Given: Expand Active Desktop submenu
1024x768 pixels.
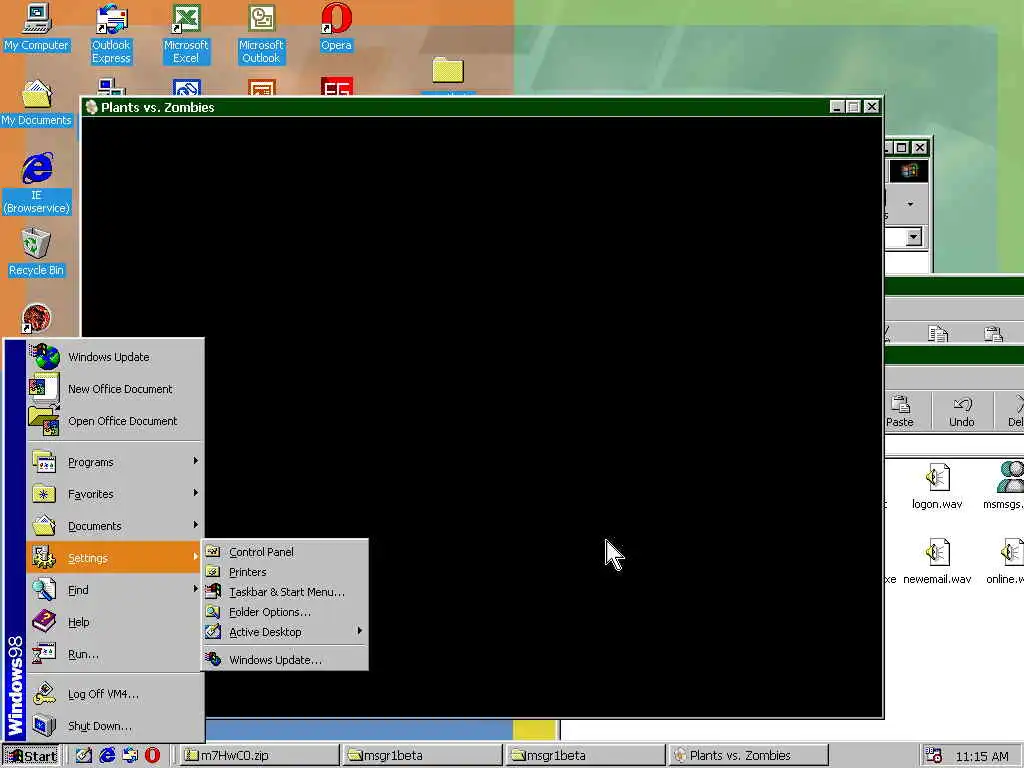Looking at the screenshot, I should 285,632.
